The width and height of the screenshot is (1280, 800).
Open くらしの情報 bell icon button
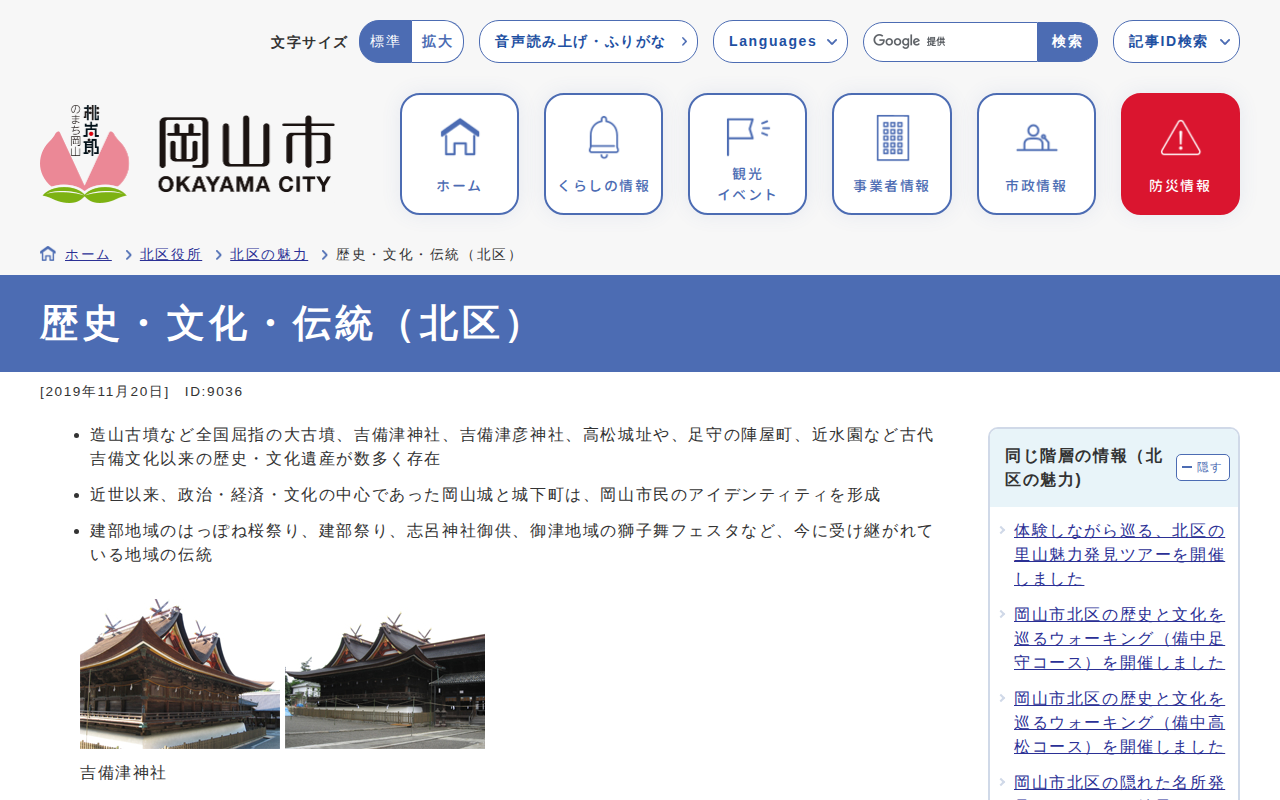coord(603,154)
